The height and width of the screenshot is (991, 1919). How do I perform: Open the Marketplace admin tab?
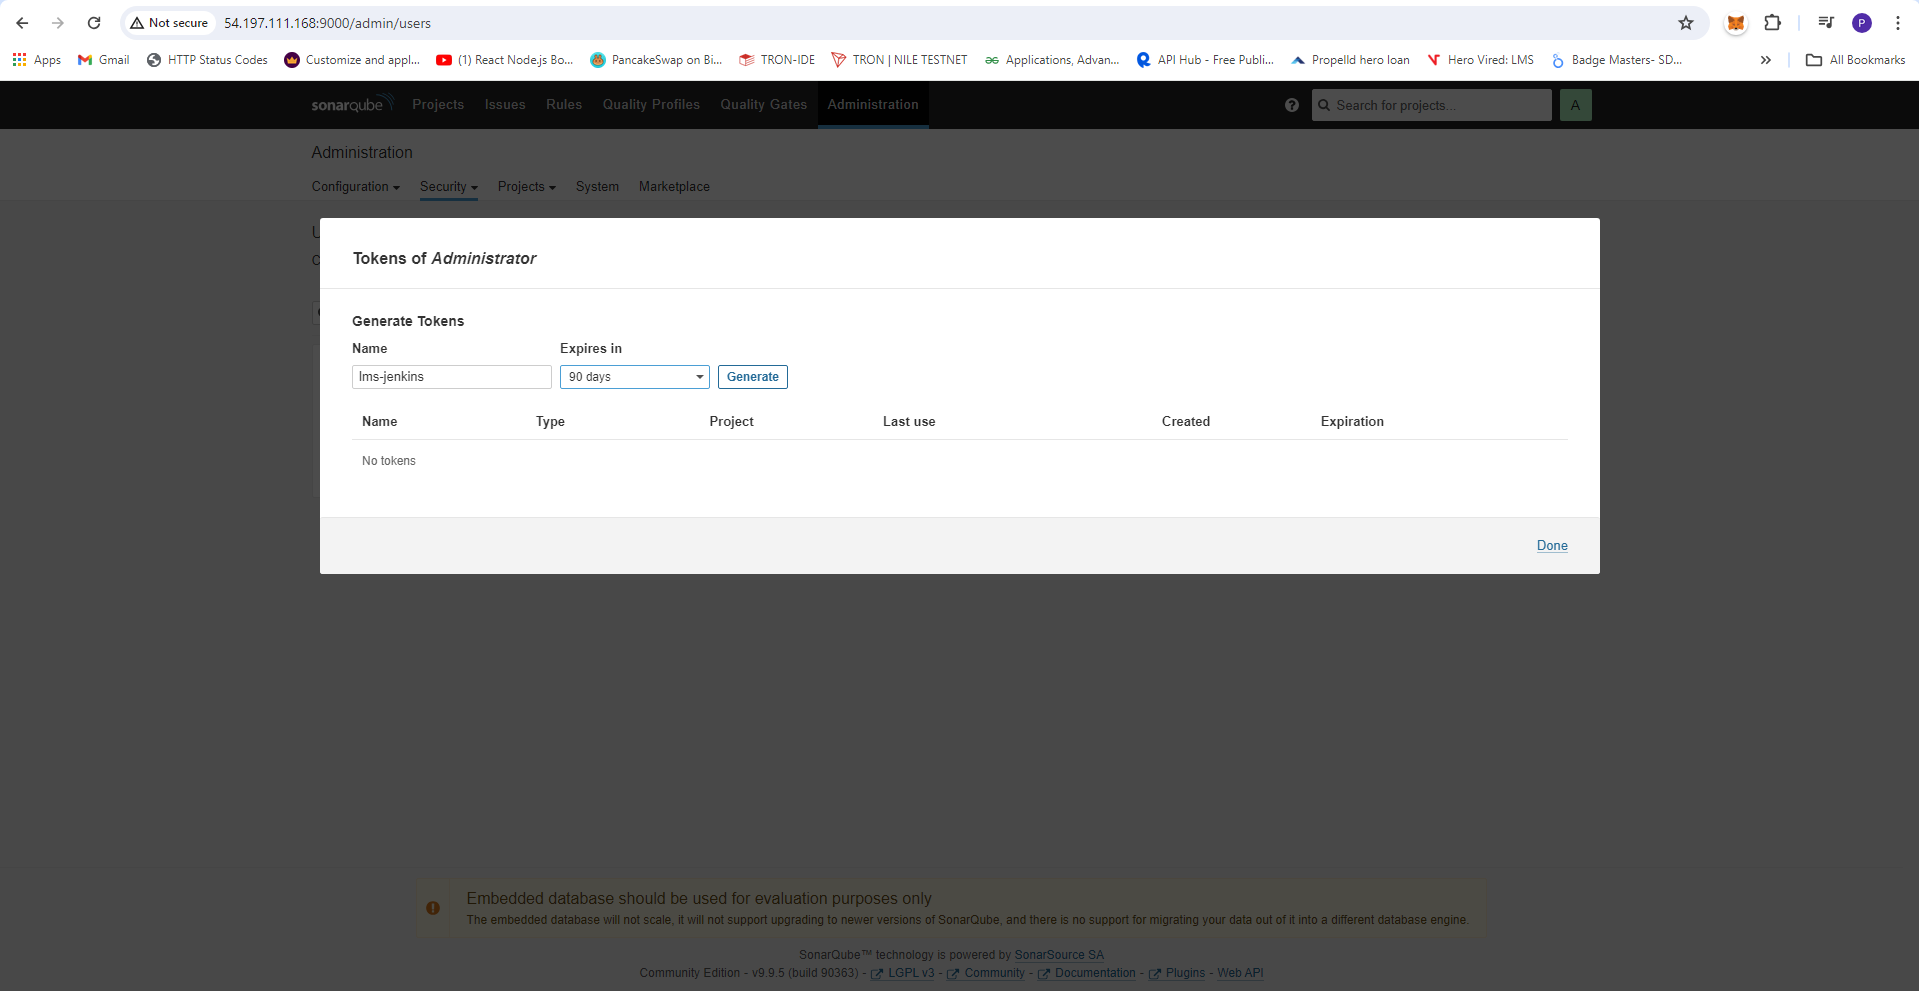674,187
